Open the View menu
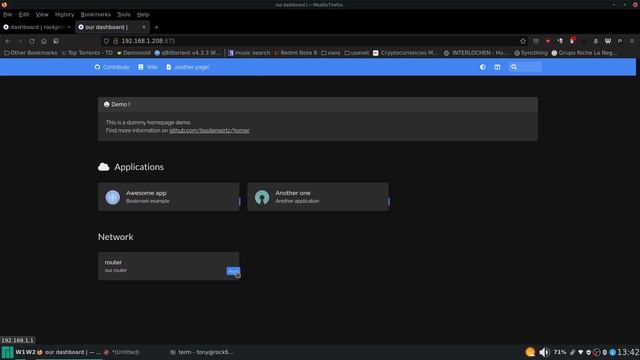This screenshot has width=640, height=360. point(42,15)
